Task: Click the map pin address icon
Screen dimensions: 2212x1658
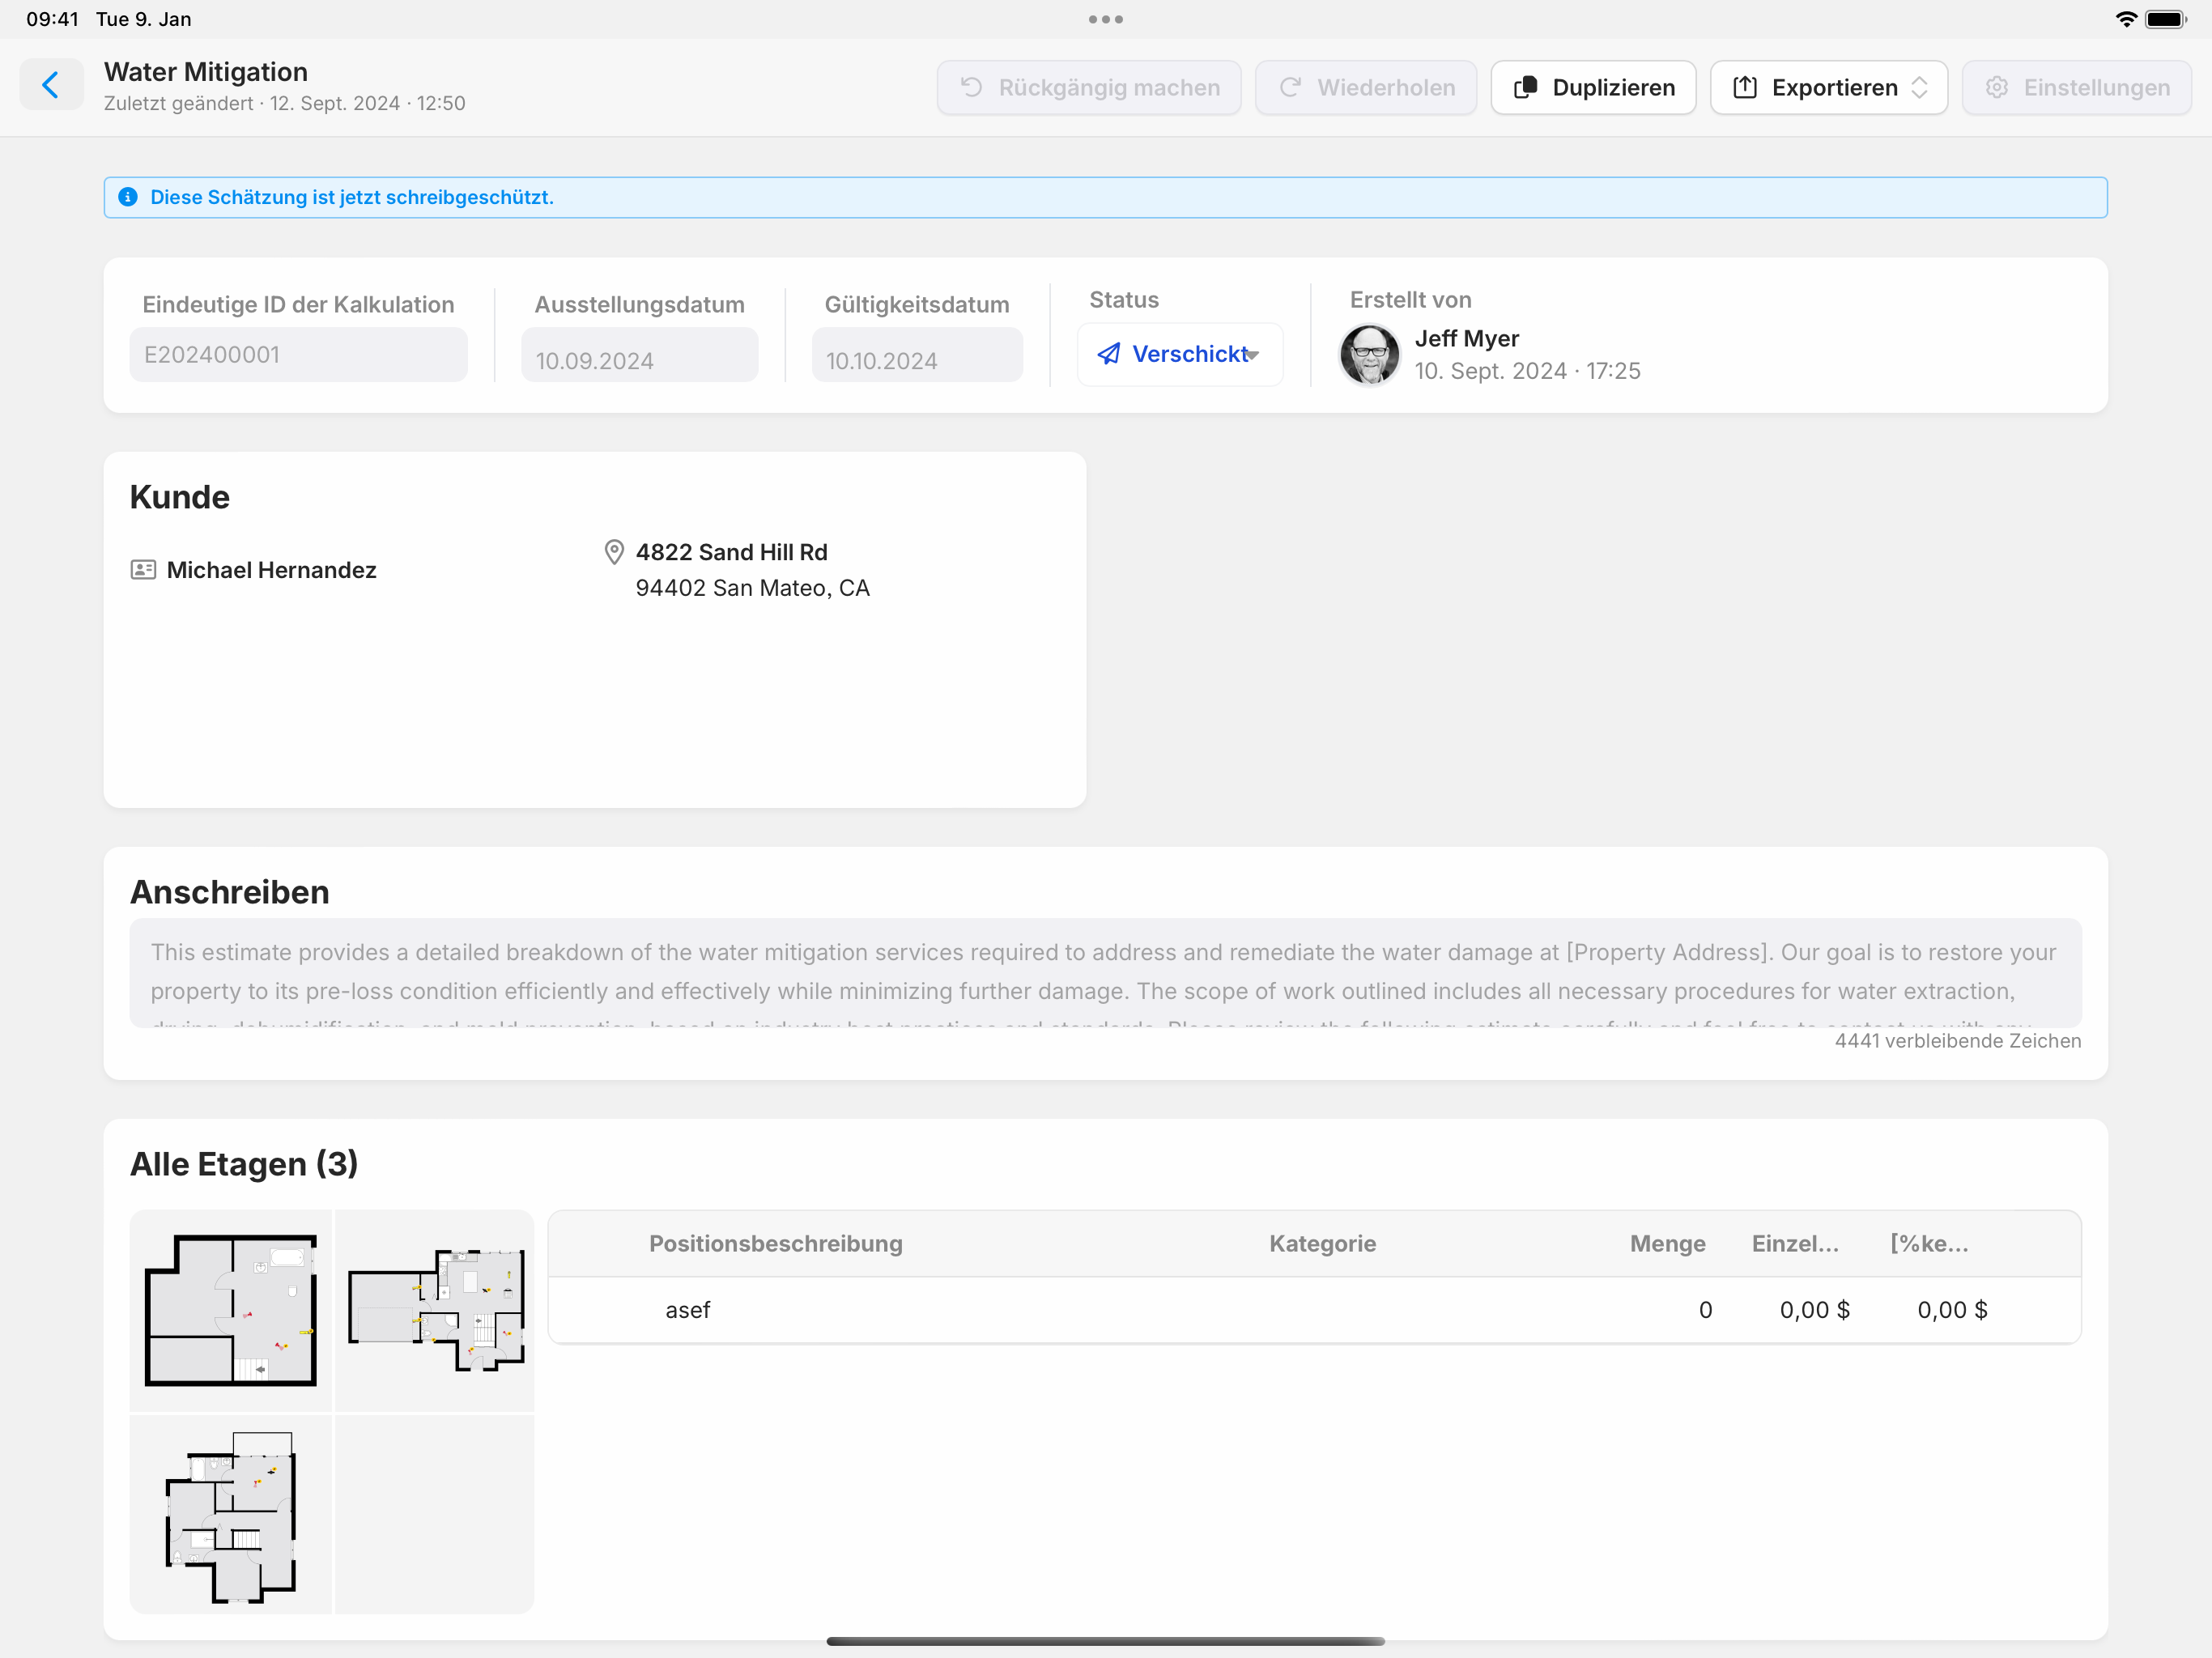Action: (614, 552)
